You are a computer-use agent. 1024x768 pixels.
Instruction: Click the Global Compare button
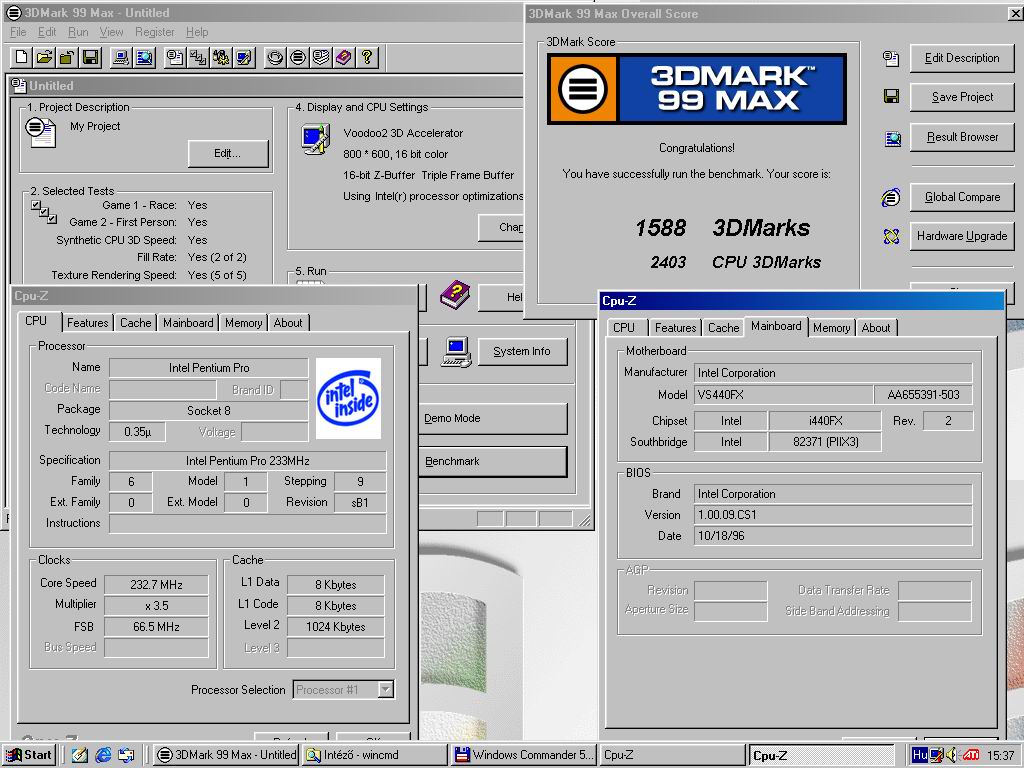click(x=962, y=197)
